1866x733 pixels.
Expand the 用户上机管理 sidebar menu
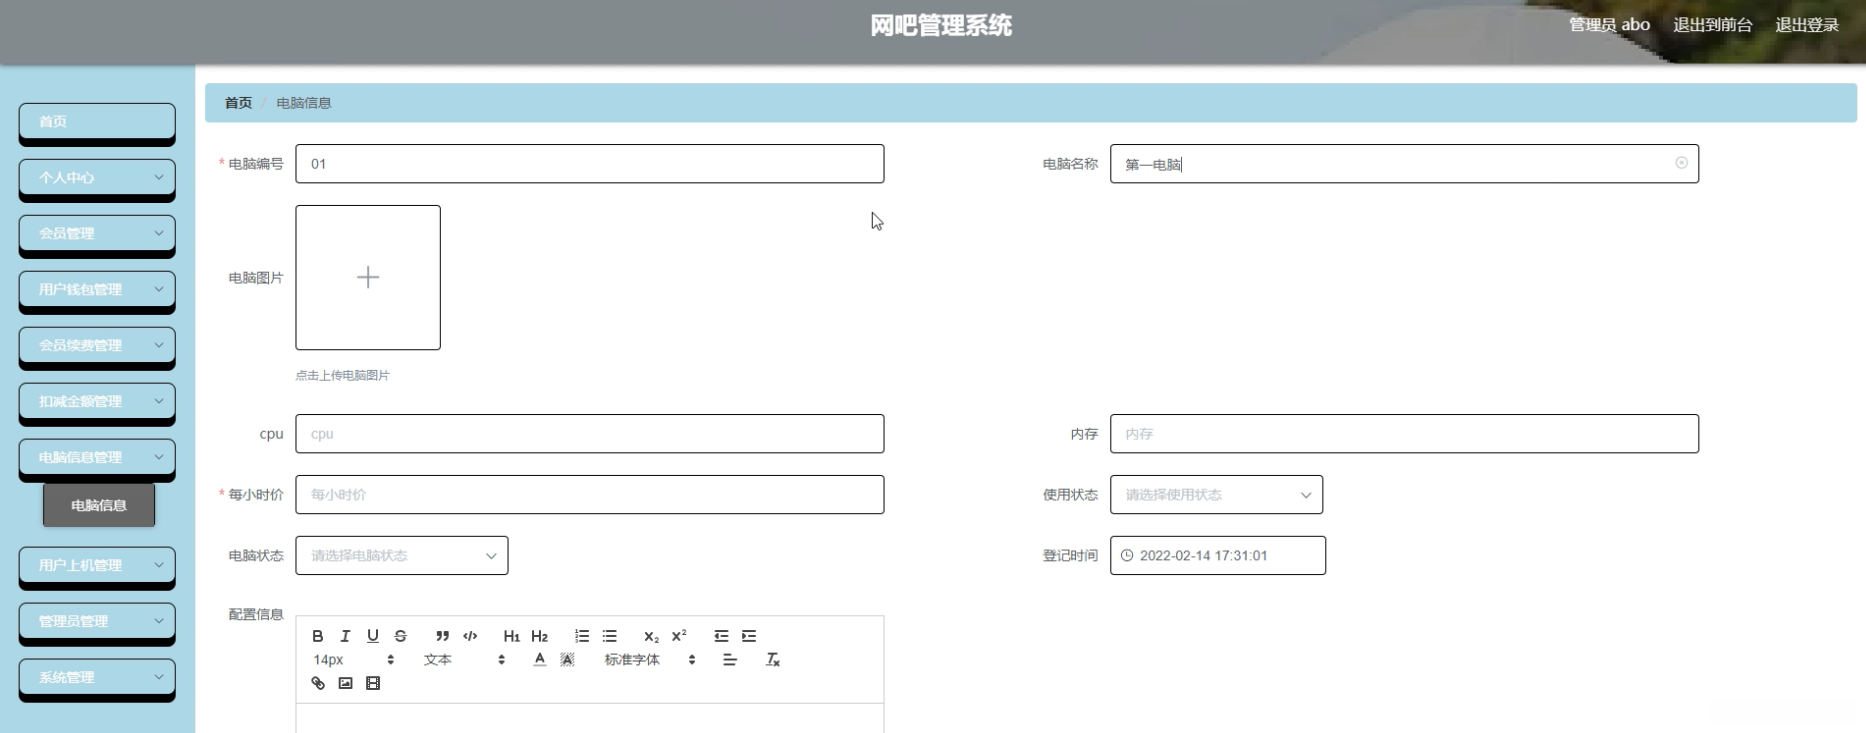click(97, 565)
